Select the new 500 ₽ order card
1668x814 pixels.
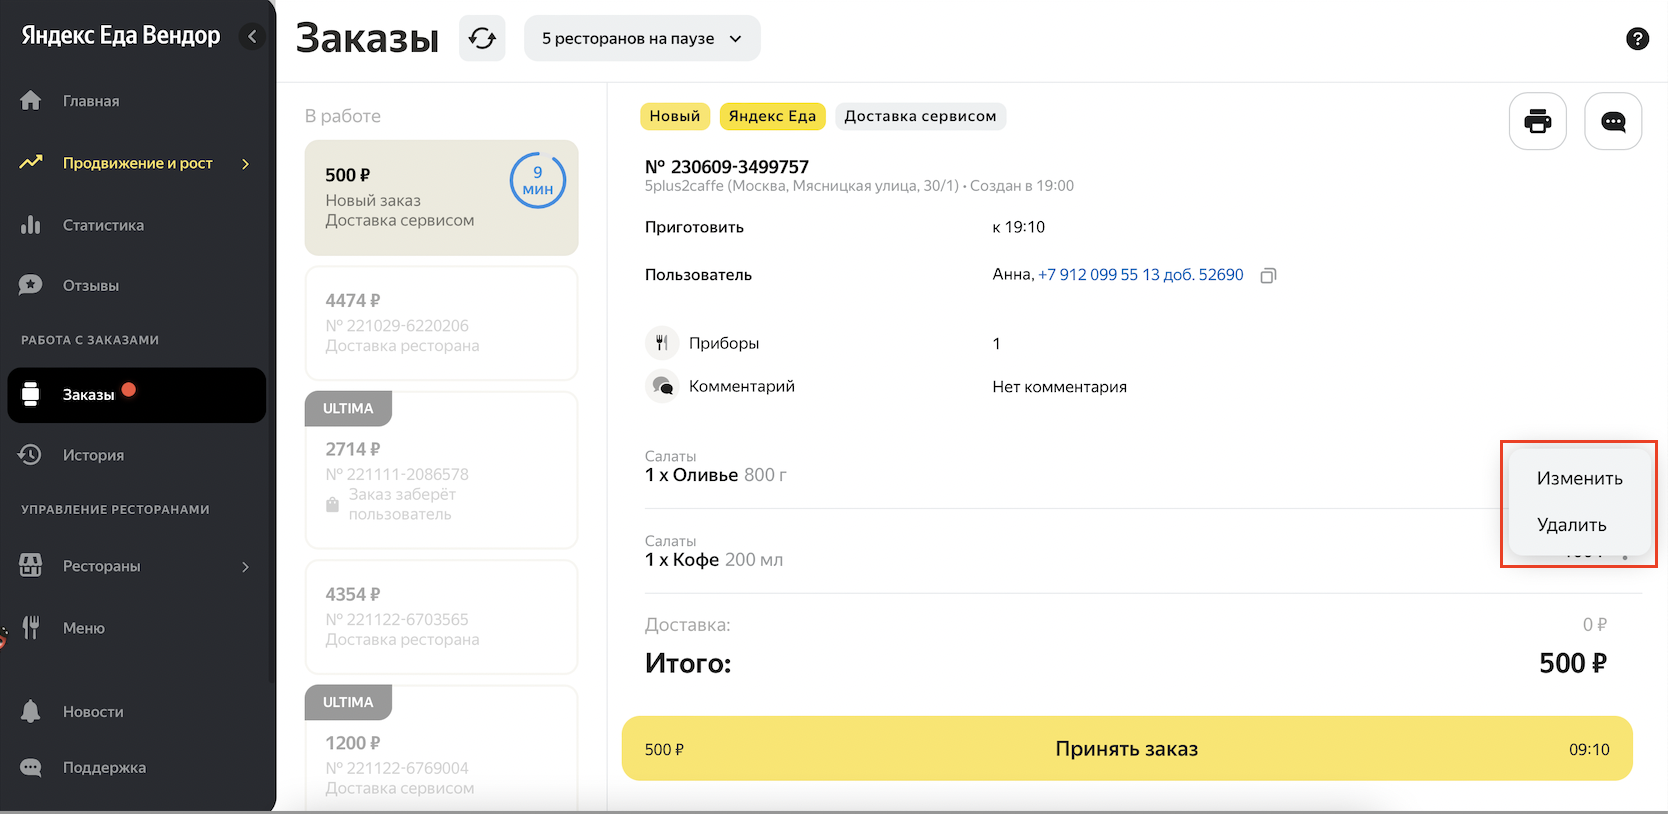coord(441,197)
